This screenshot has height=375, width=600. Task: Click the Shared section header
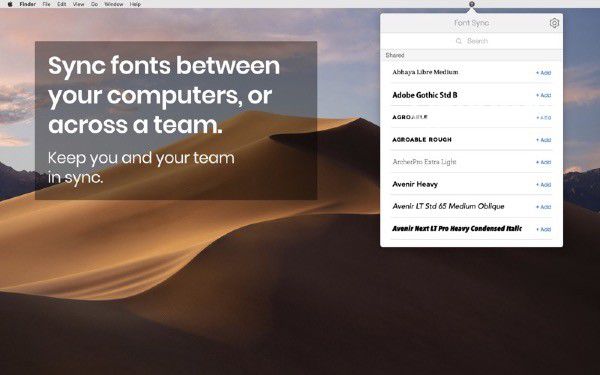[x=471, y=55]
